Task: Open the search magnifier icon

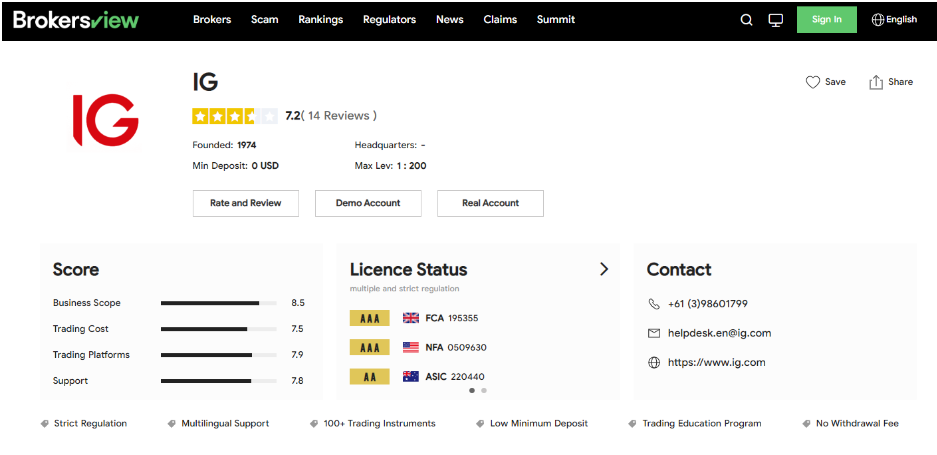Action: click(746, 20)
